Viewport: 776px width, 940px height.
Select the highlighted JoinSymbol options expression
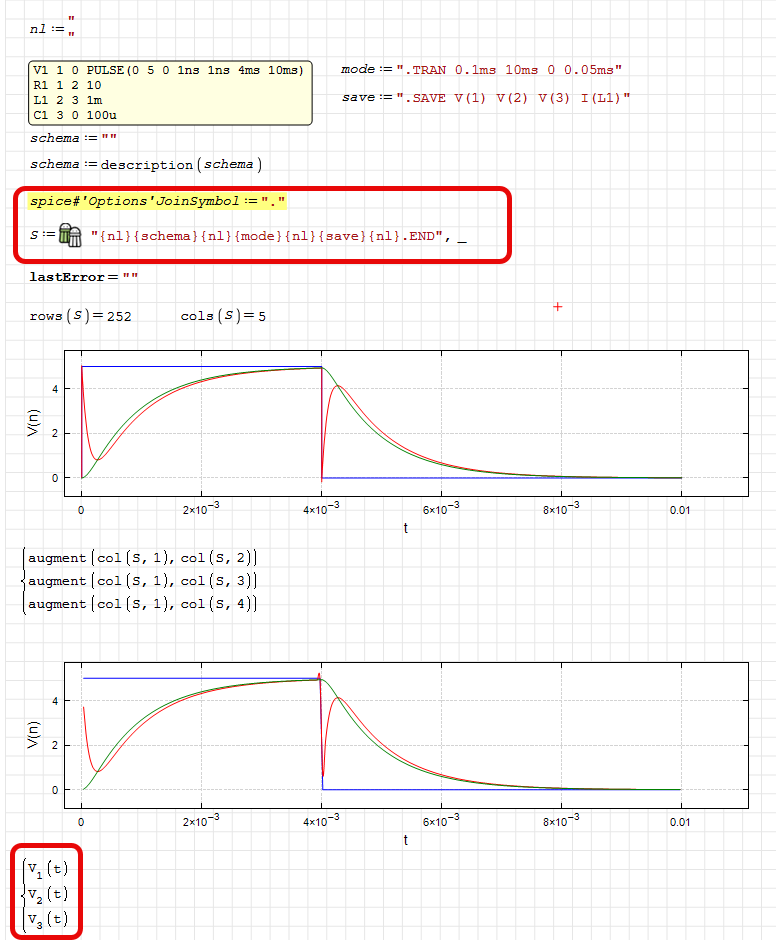click(157, 201)
